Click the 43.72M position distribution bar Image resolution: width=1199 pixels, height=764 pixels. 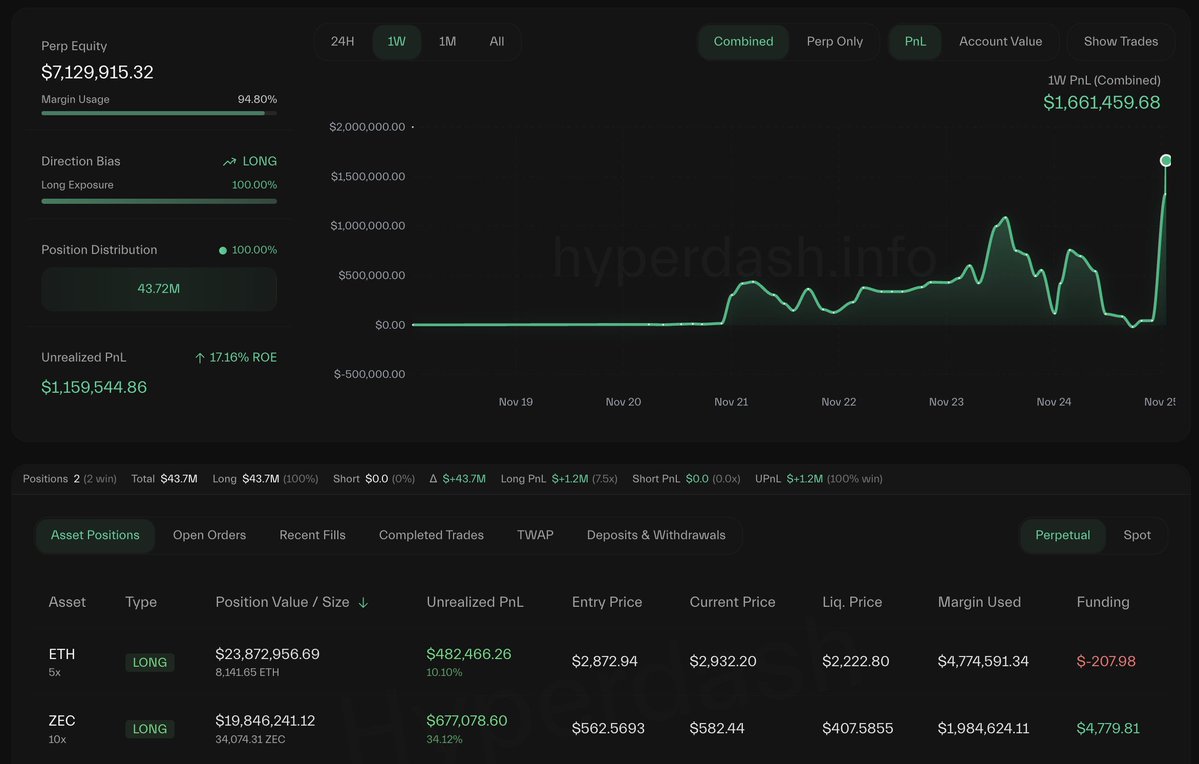159,289
